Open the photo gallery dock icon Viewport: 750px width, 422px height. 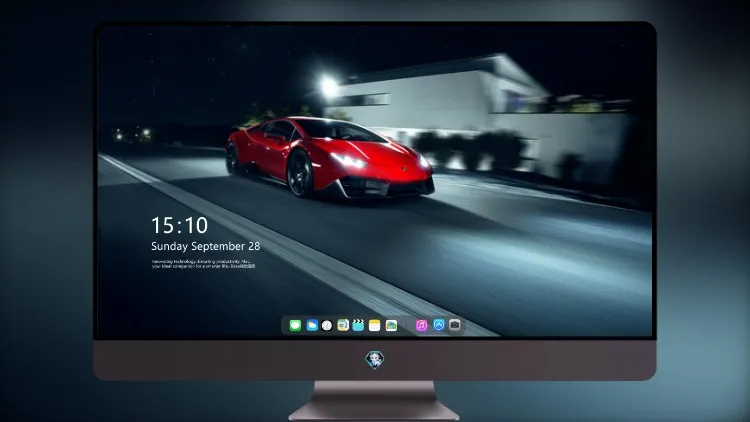(391, 325)
